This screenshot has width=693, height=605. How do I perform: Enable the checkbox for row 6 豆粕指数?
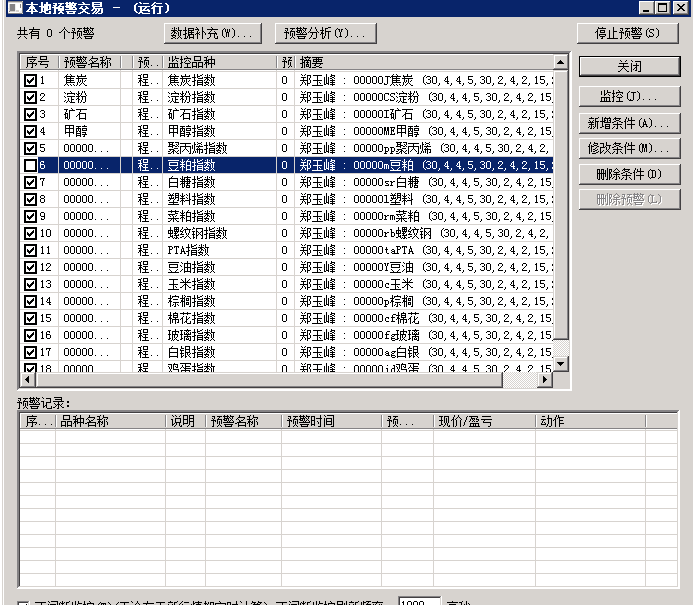pyautogui.click(x=30, y=165)
